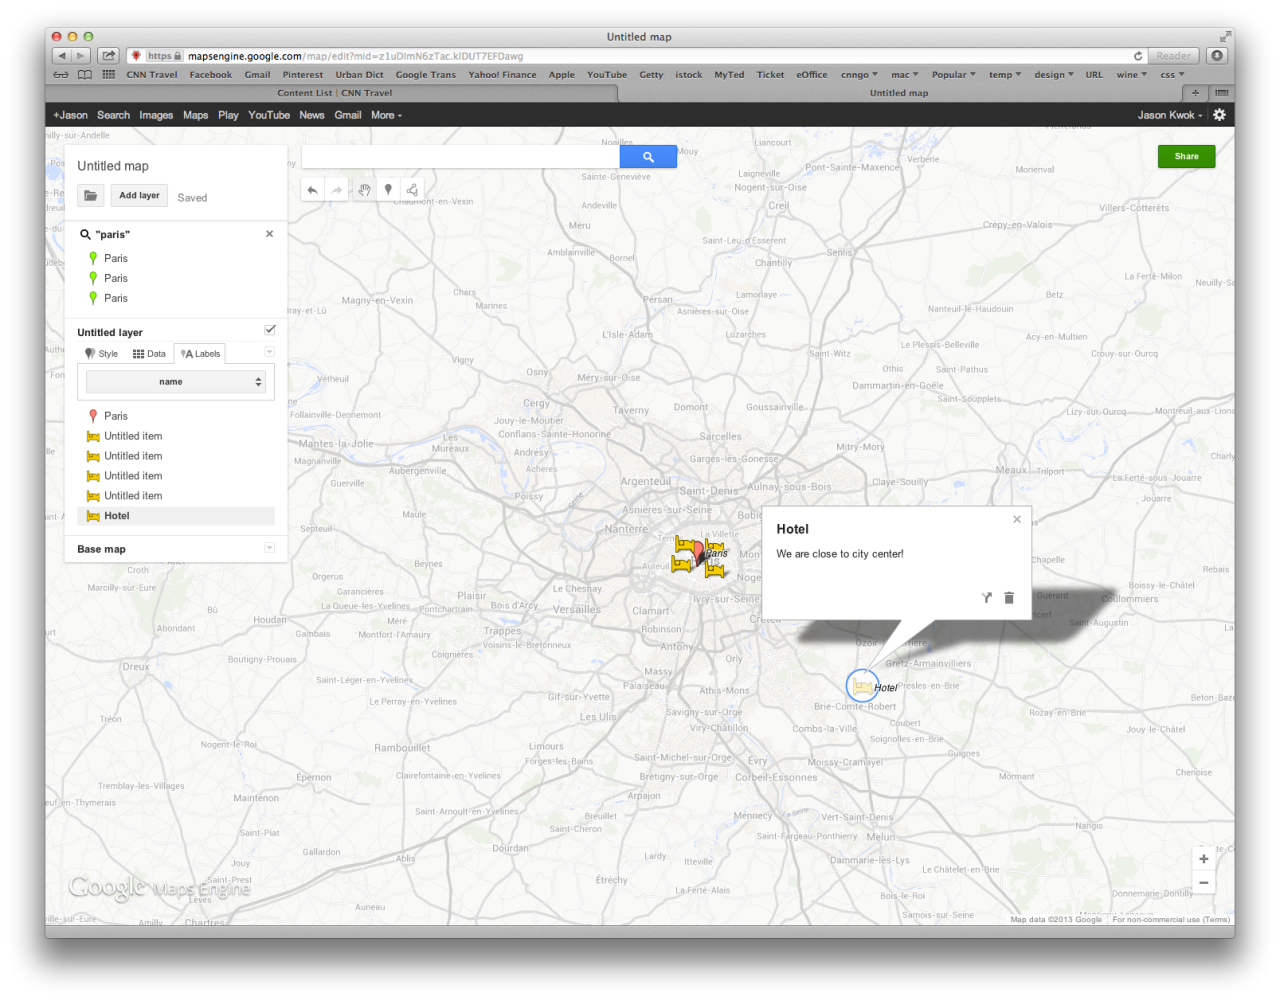Click the undo arrow in map toolbar
Screen dimensions: 1280x1001
313,190
